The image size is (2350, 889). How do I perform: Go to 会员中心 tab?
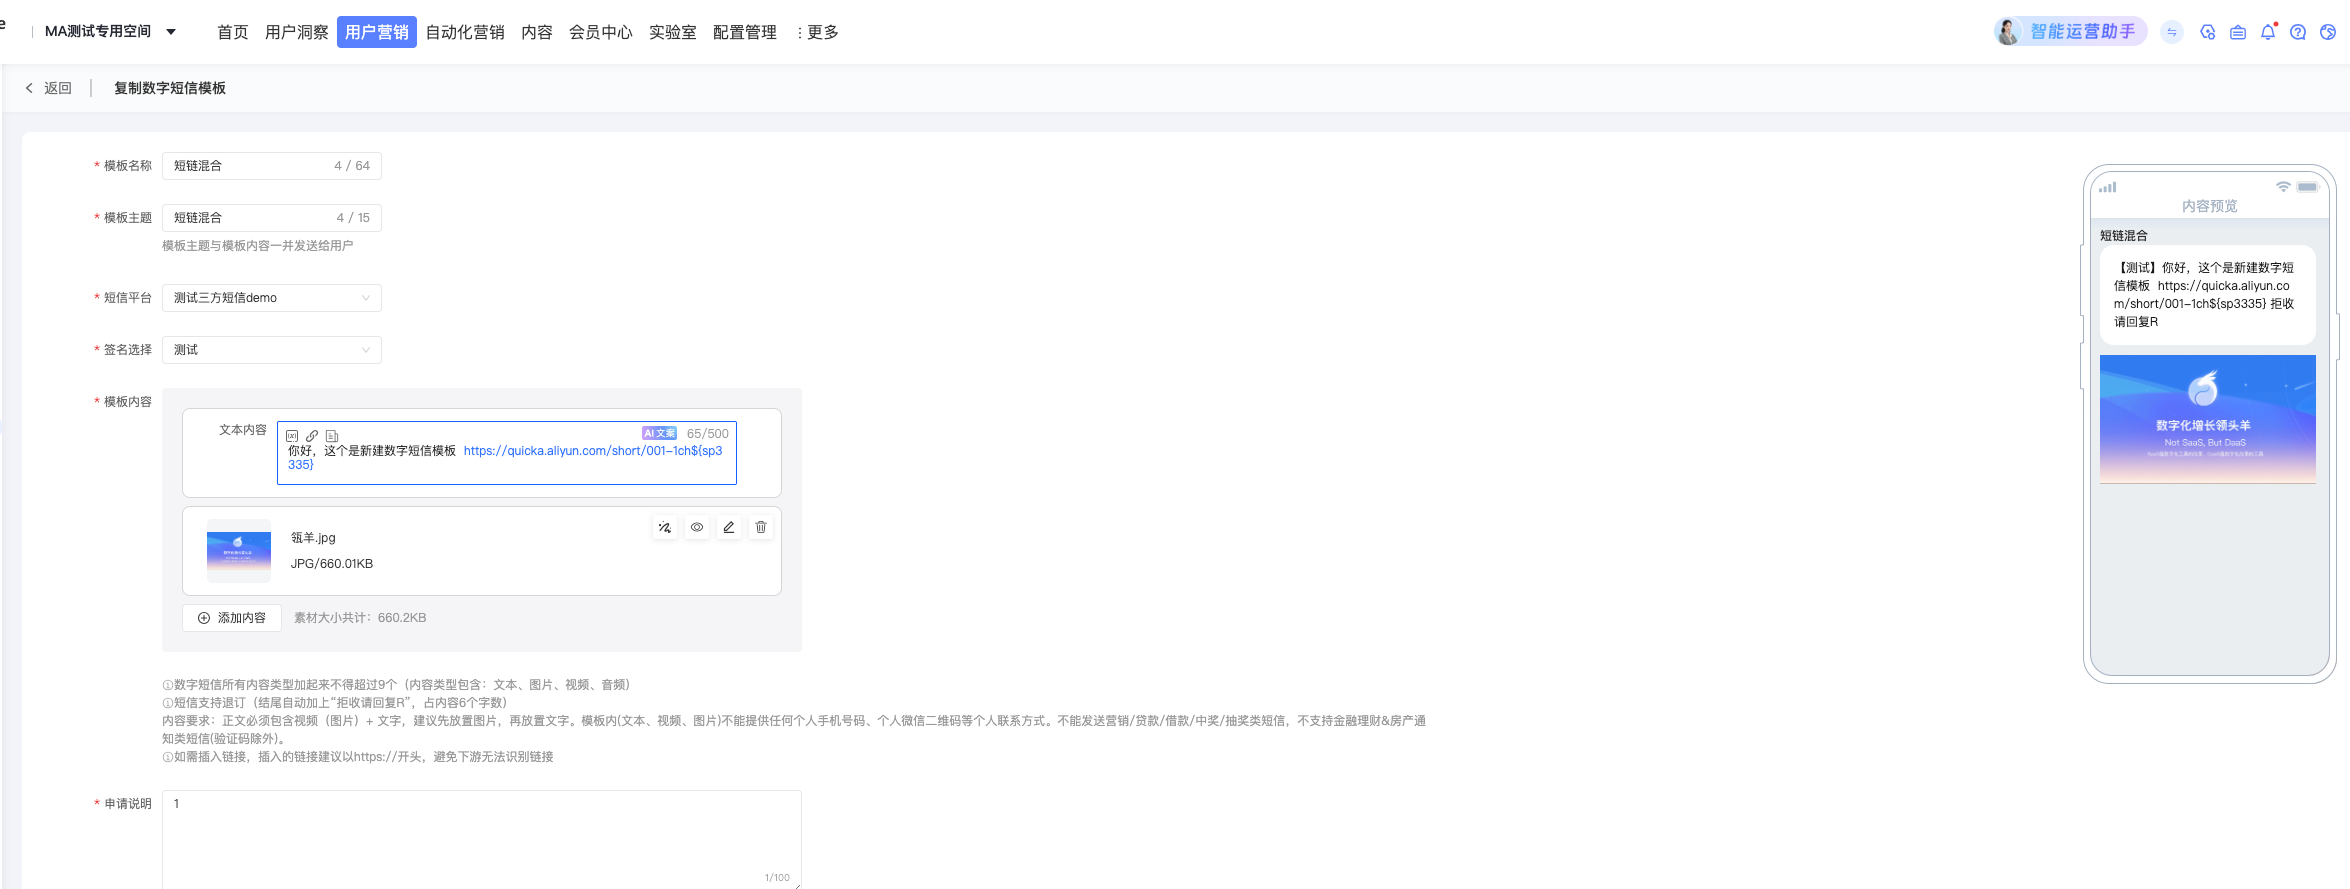pos(601,32)
